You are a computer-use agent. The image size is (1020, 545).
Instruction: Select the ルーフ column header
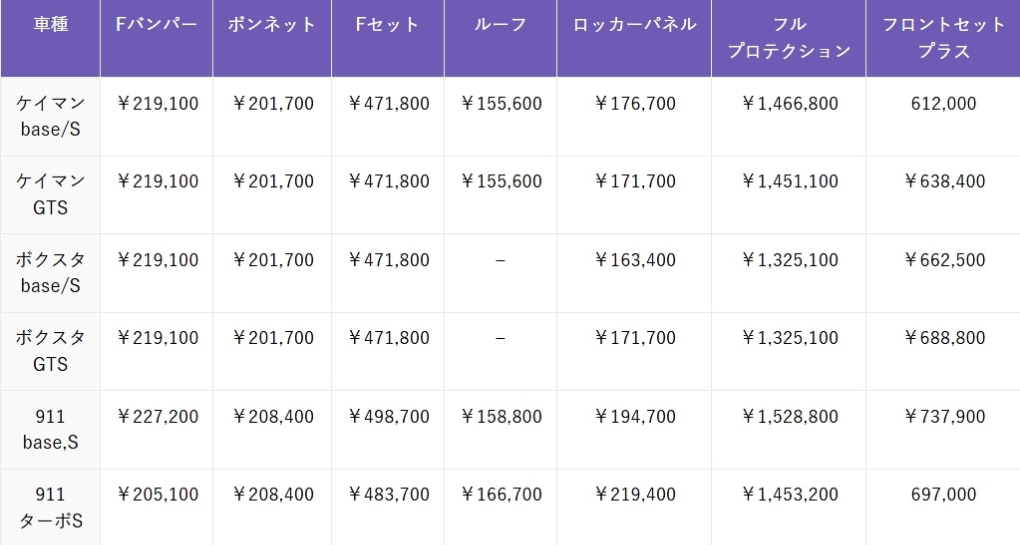click(x=500, y=25)
